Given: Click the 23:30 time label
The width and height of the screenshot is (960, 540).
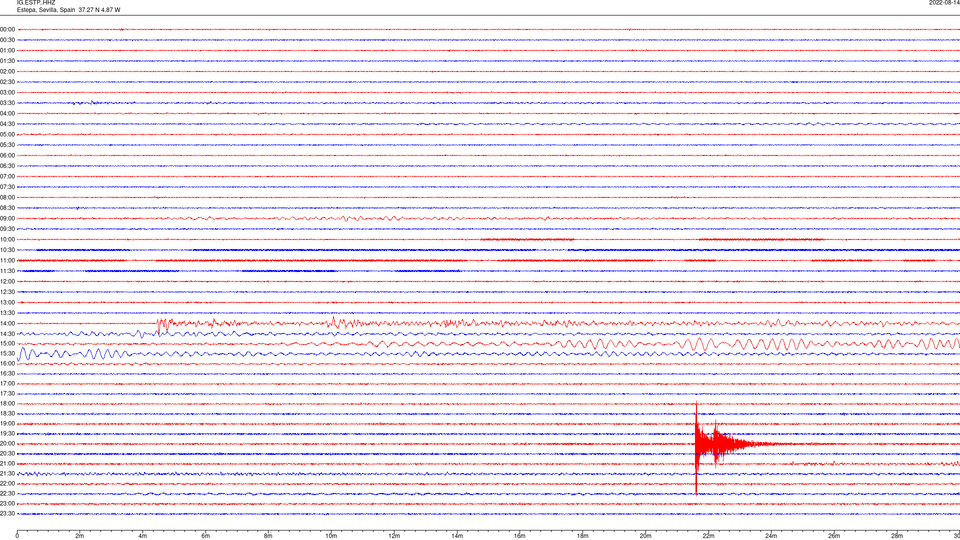Looking at the screenshot, I should pyautogui.click(x=7, y=514).
